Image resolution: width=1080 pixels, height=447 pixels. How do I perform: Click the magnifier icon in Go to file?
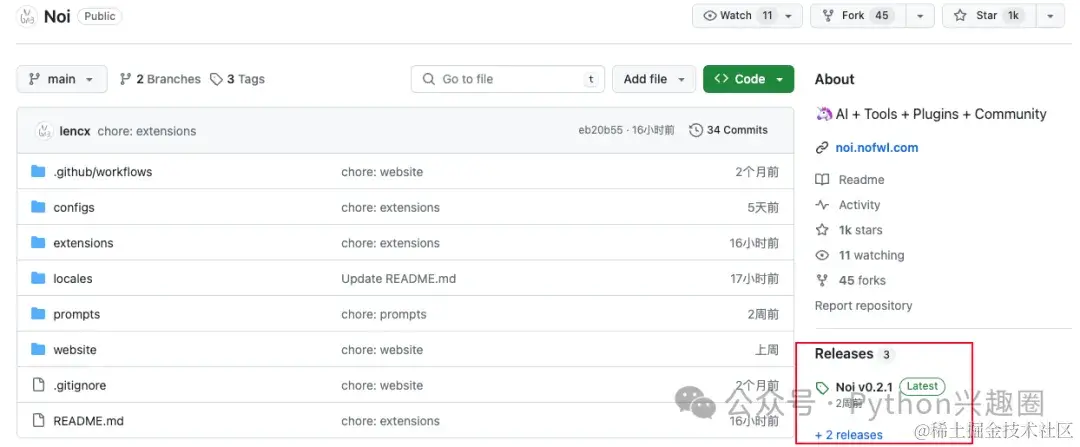click(428, 79)
